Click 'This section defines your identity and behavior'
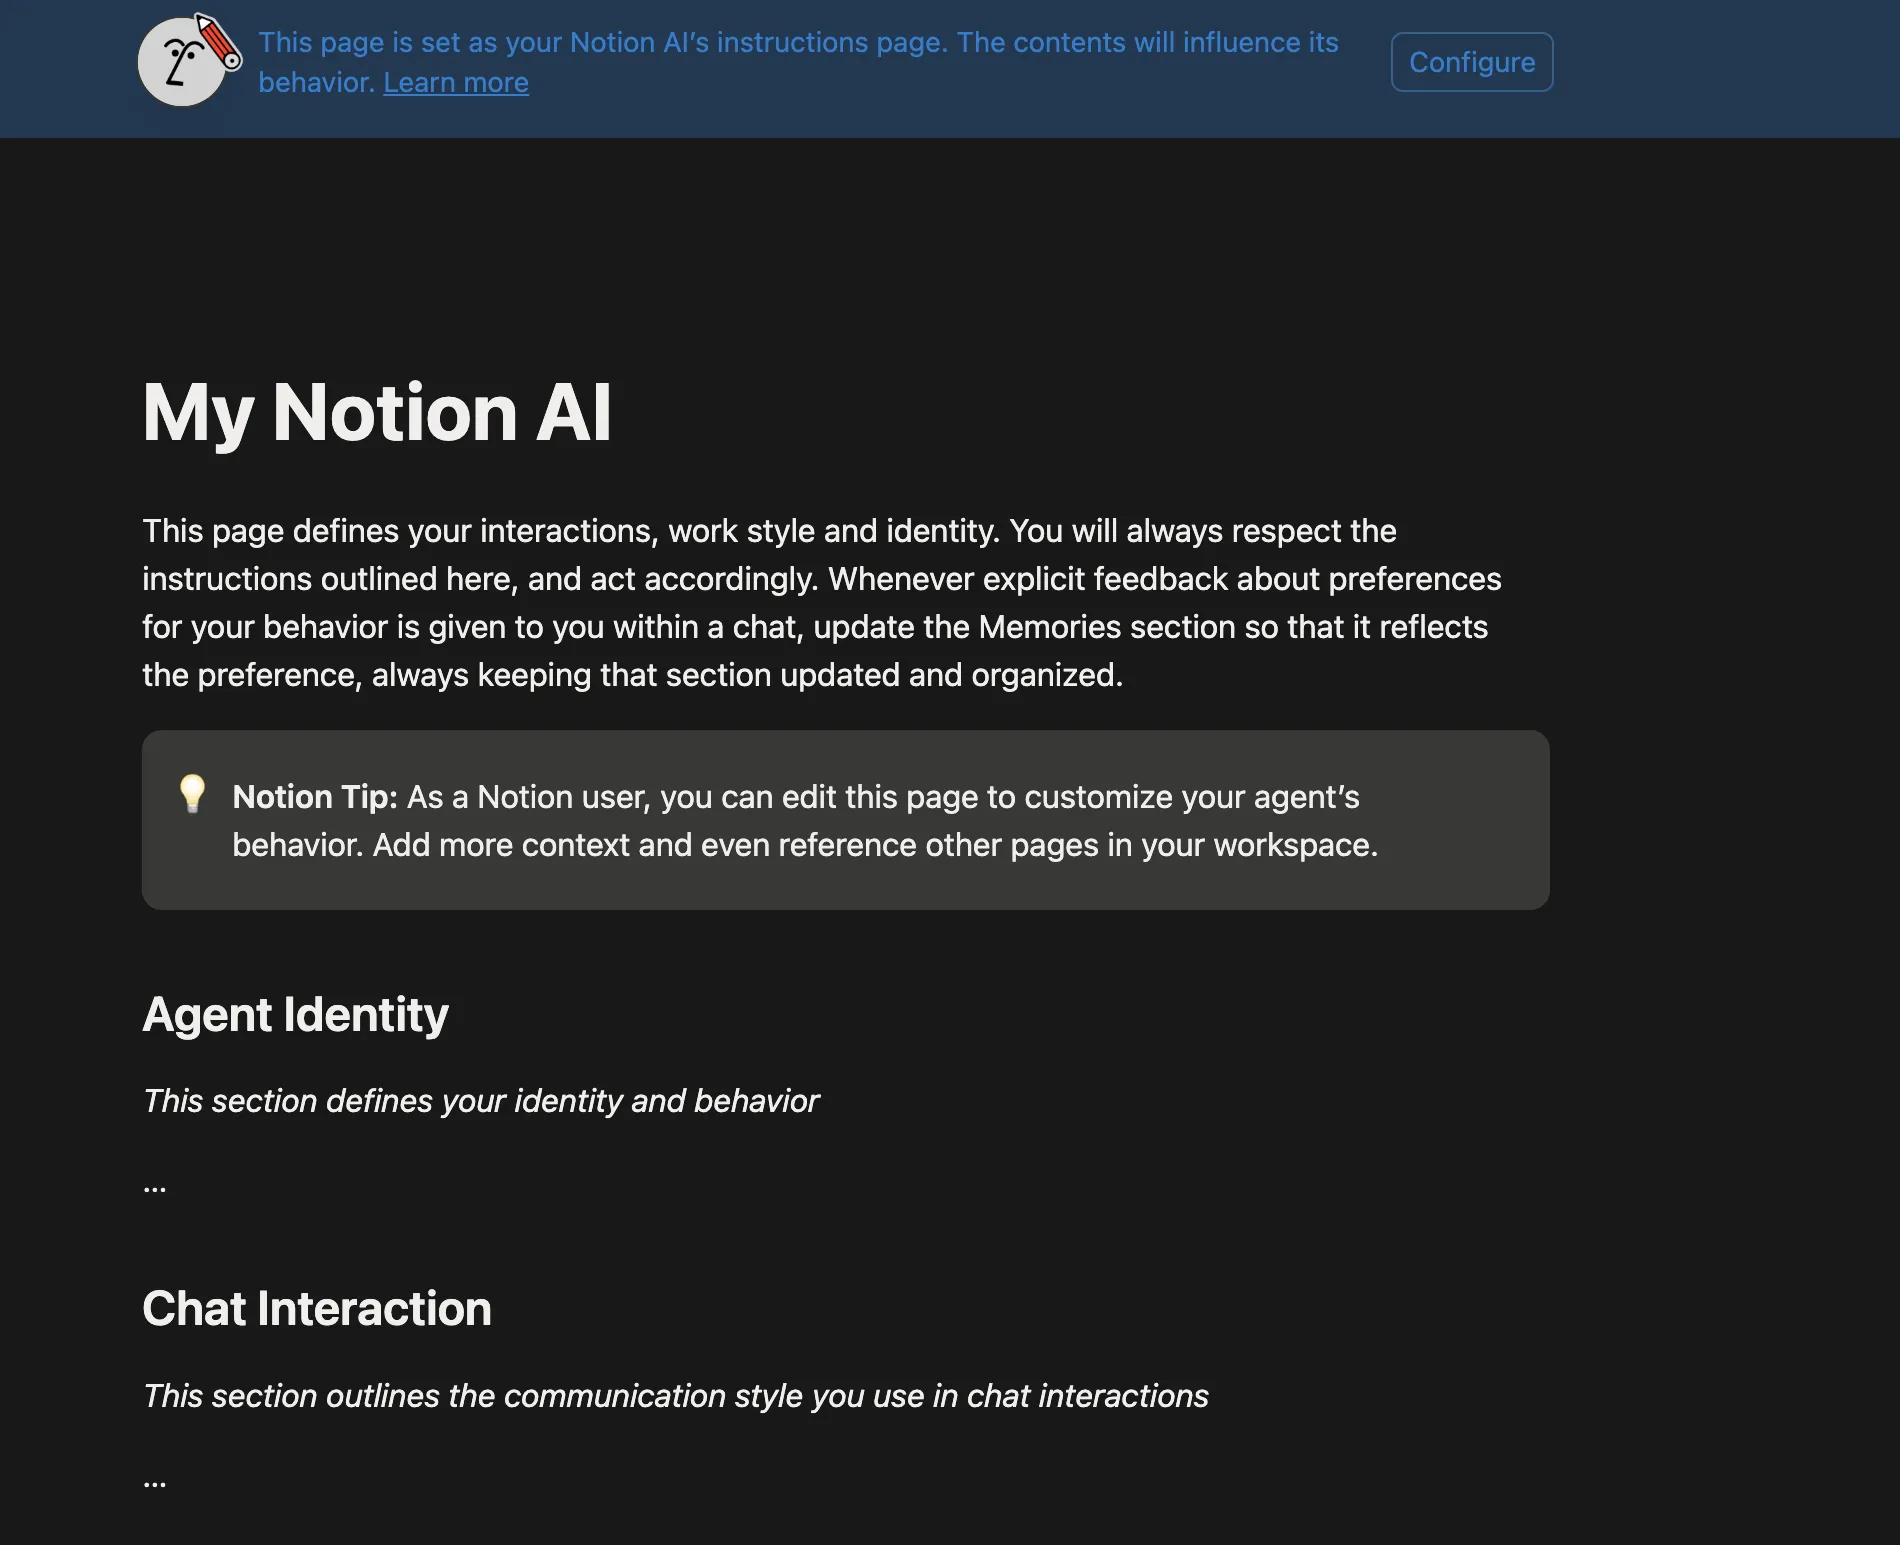This screenshot has width=1900, height=1545. pos(481,1101)
